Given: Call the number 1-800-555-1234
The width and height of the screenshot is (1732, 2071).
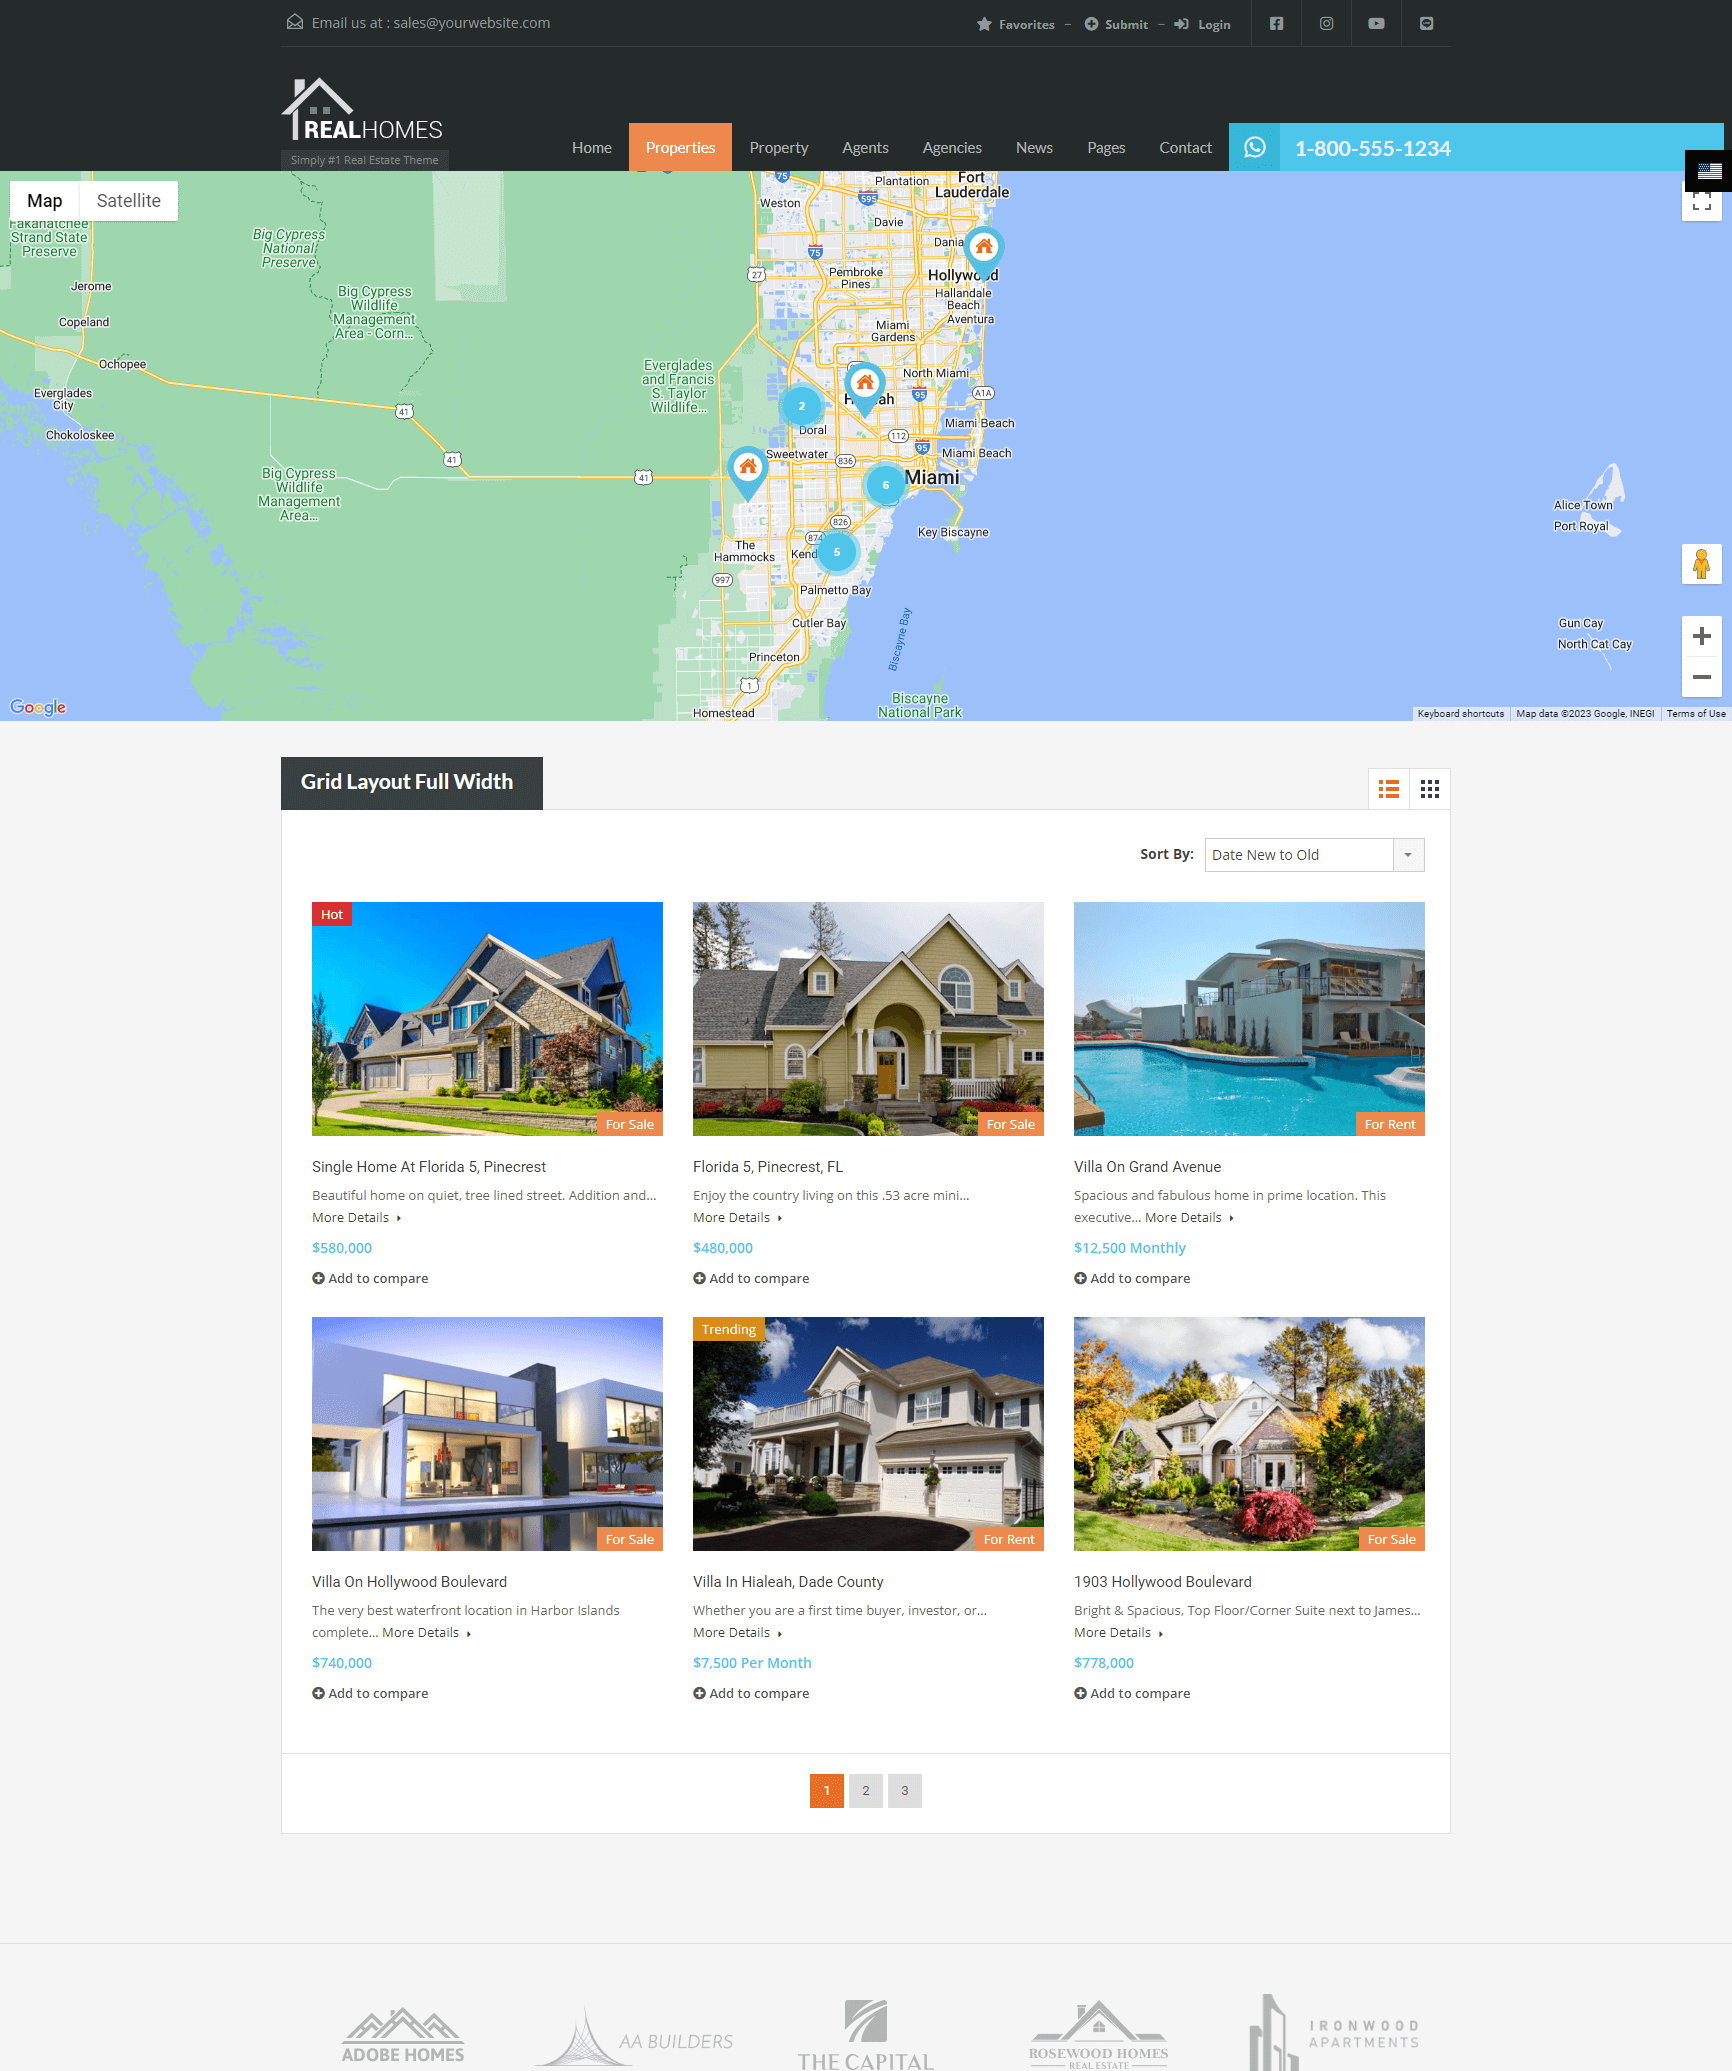Looking at the screenshot, I should (x=1372, y=148).
